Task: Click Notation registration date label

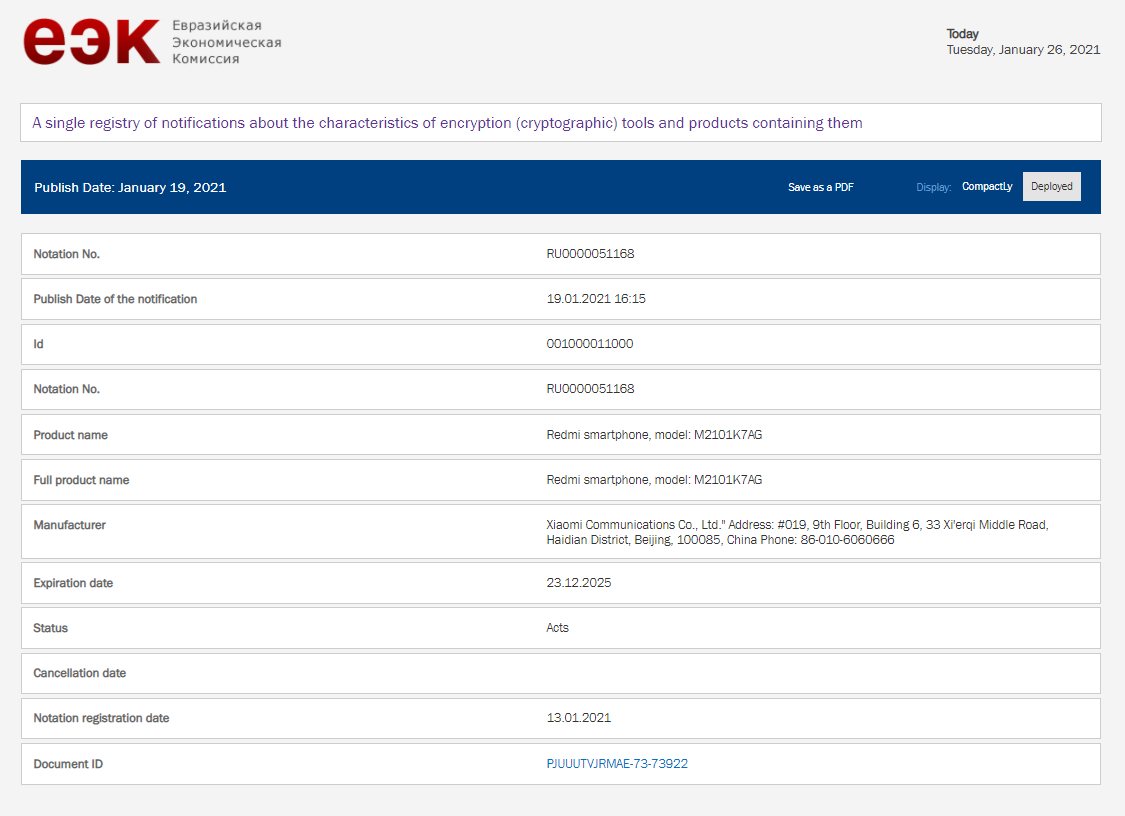Action: tap(101, 718)
